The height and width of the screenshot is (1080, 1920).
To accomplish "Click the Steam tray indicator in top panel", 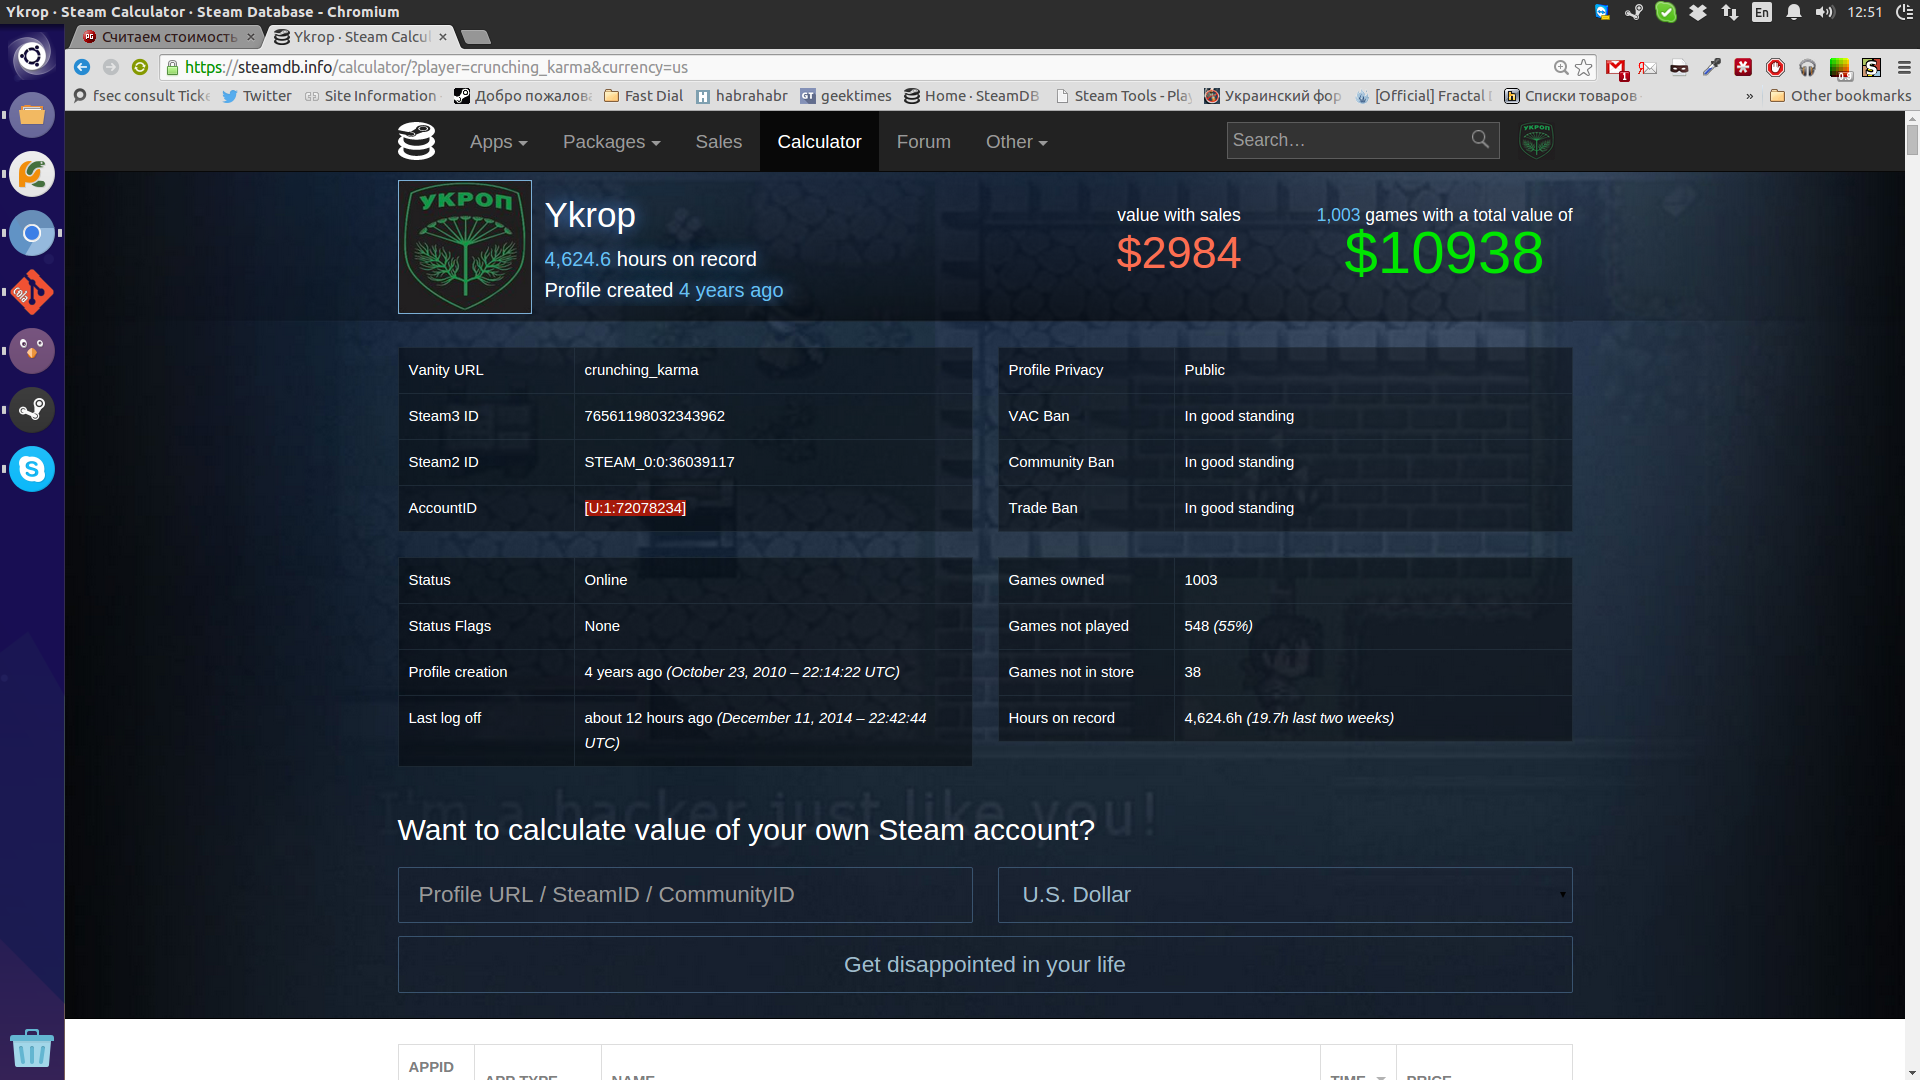I will tap(1634, 12).
